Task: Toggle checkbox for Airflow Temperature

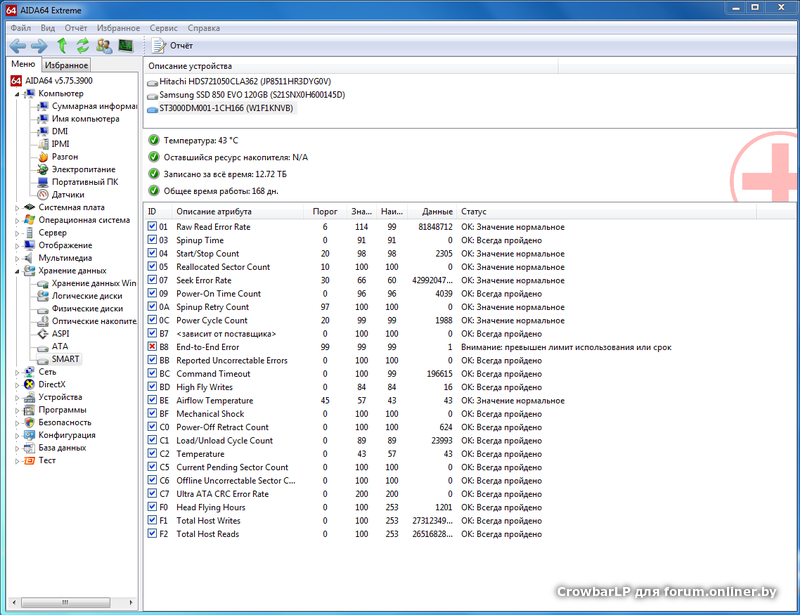Action: tap(152, 400)
